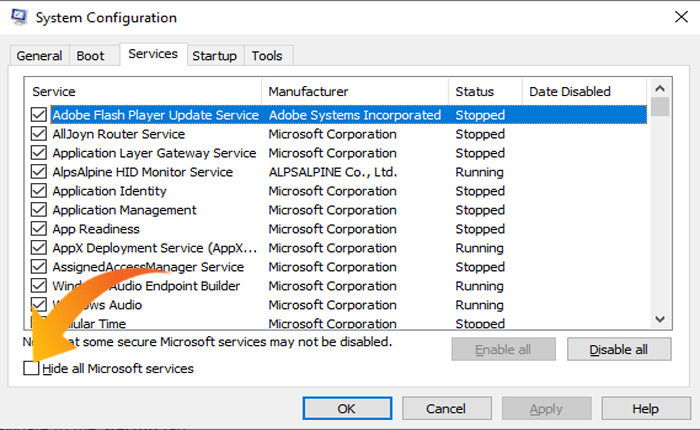Click the Date Disabled column header

click(584, 92)
